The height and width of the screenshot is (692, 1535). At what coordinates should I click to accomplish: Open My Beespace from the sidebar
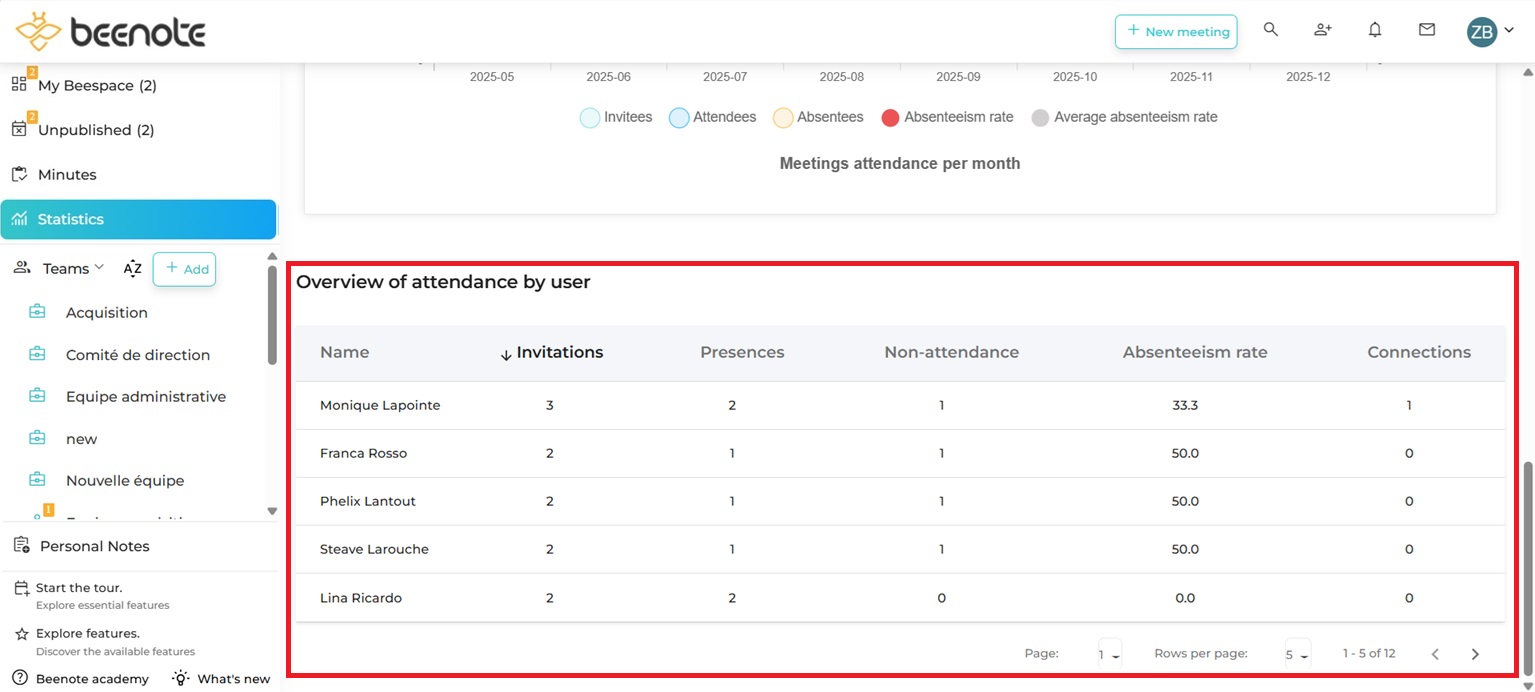[96, 85]
